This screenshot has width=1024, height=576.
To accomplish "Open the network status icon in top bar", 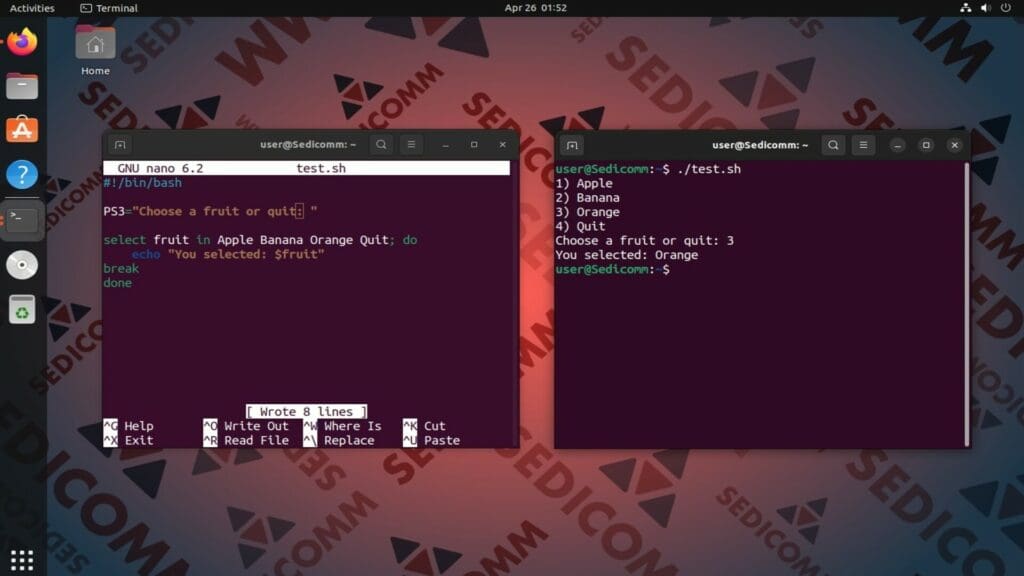I will point(965,8).
